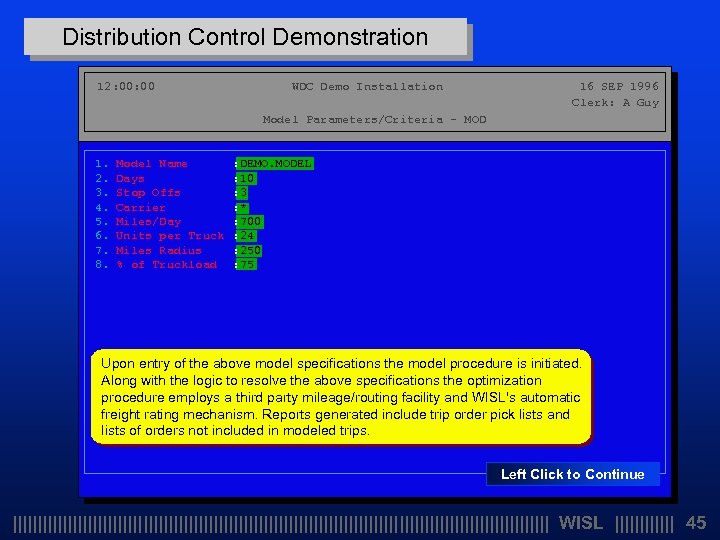Click the '1. Model Name' label

click(x=141, y=163)
